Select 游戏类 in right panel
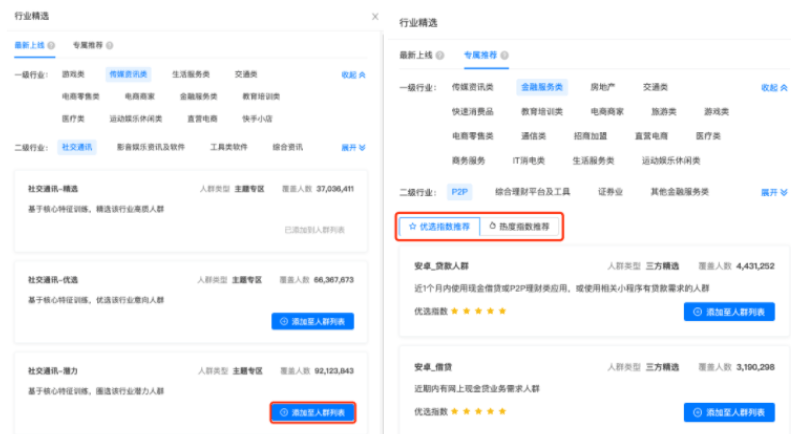 (717, 112)
